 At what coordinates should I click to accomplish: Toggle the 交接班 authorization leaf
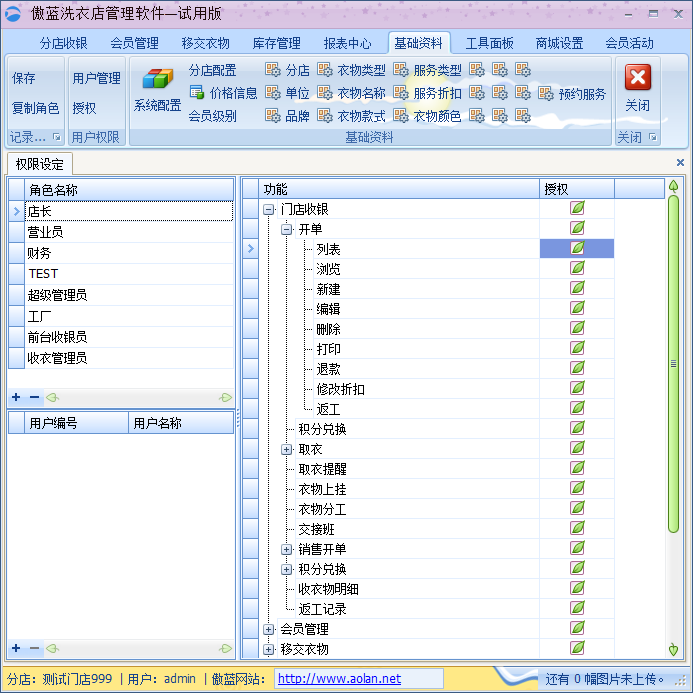click(x=577, y=529)
